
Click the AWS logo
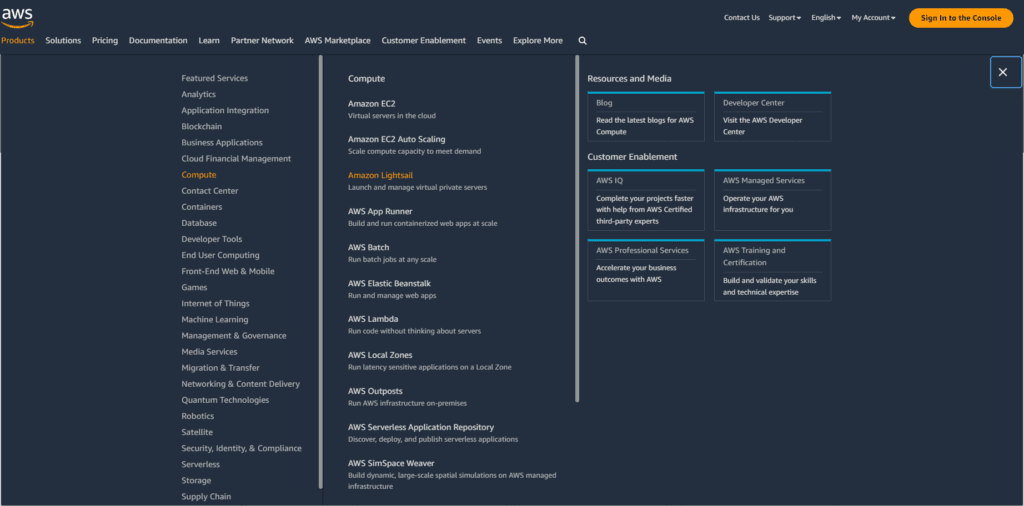[17, 18]
